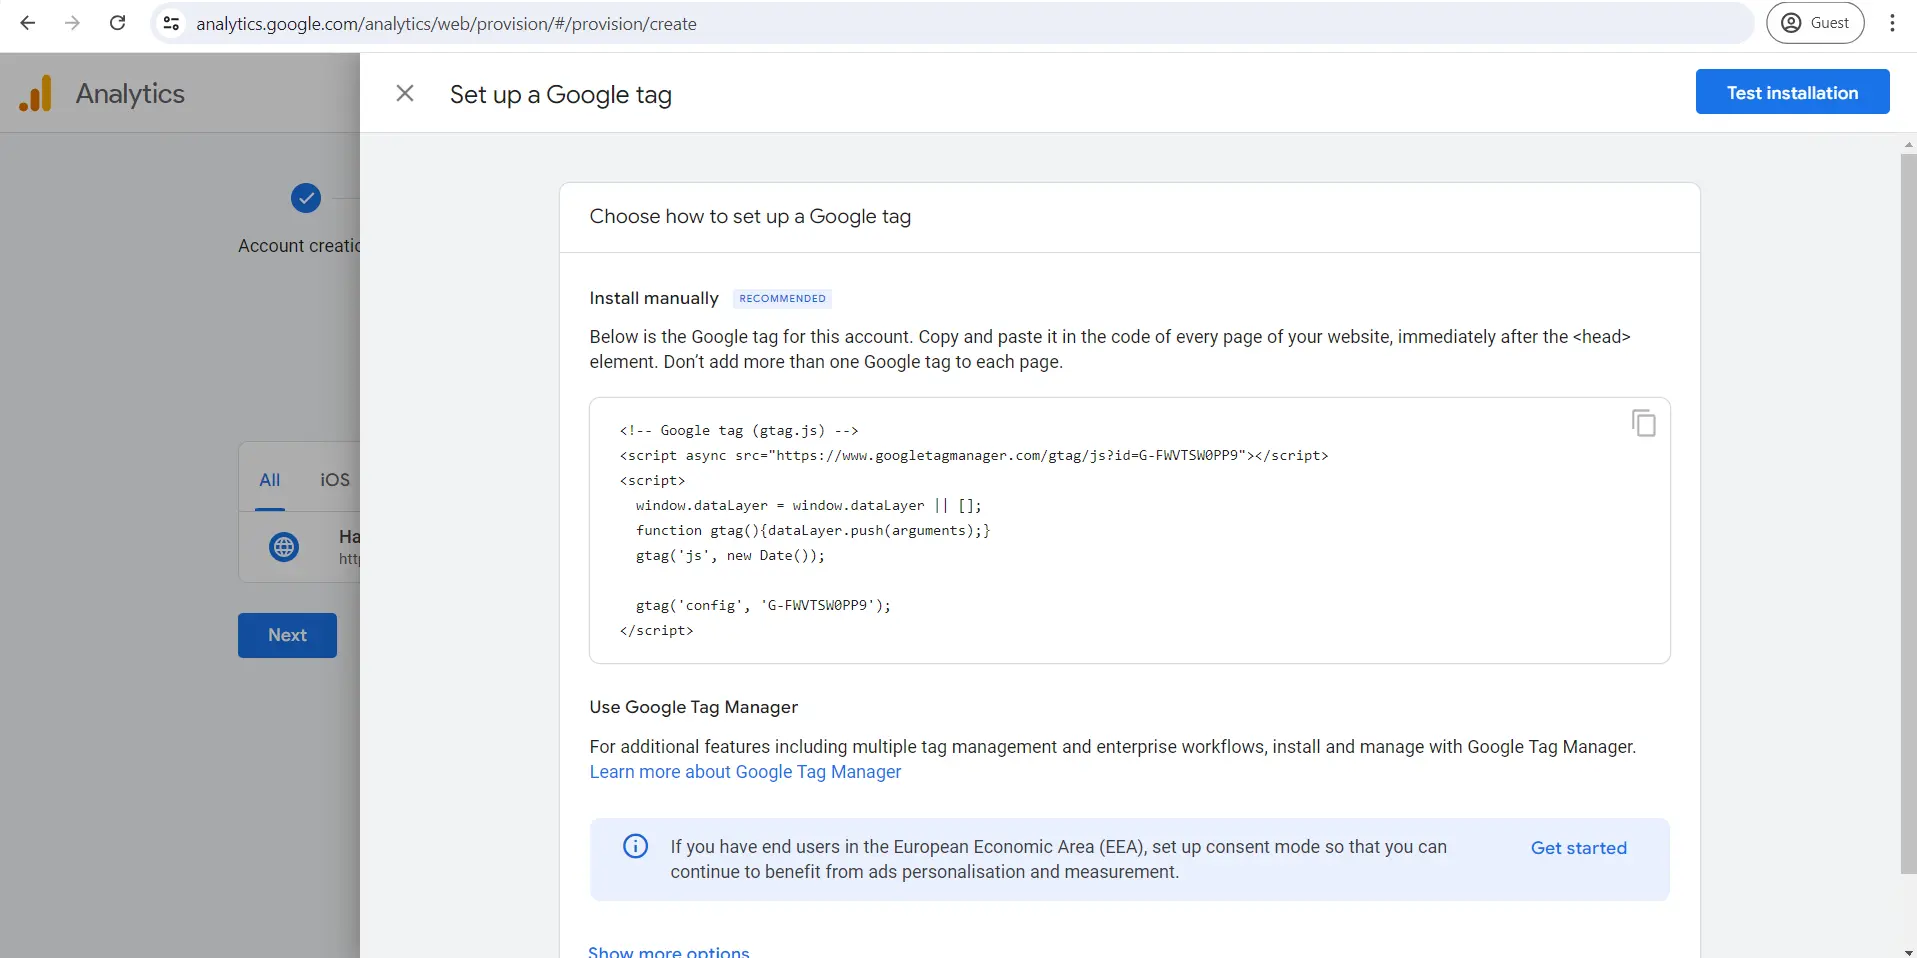
Task: Click the info icon in EEA notice
Action: point(635,846)
